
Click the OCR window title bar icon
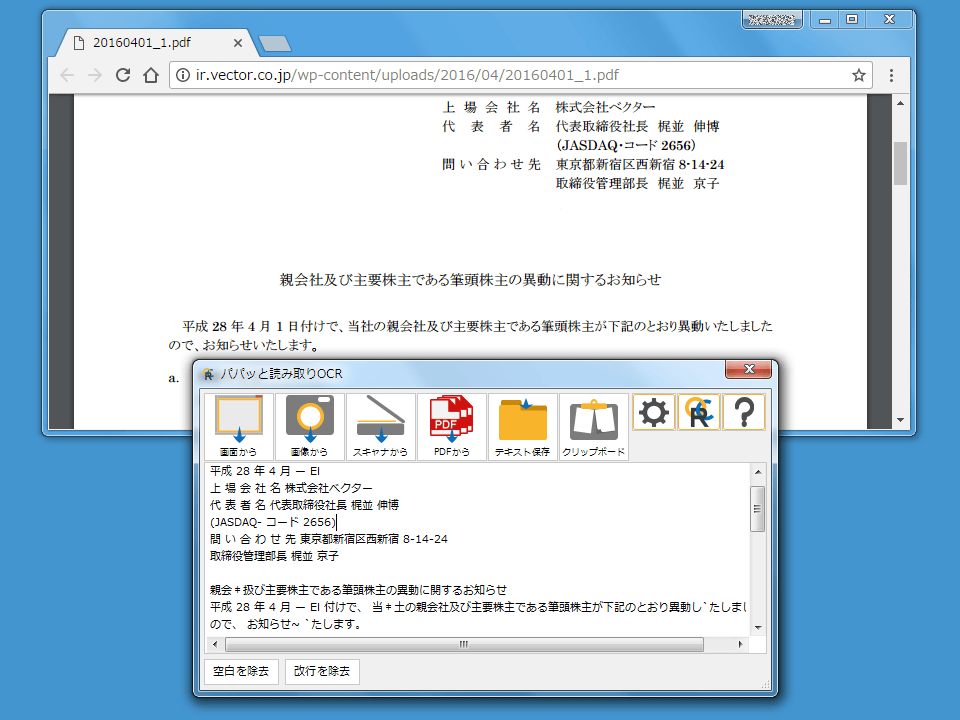pos(208,374)
